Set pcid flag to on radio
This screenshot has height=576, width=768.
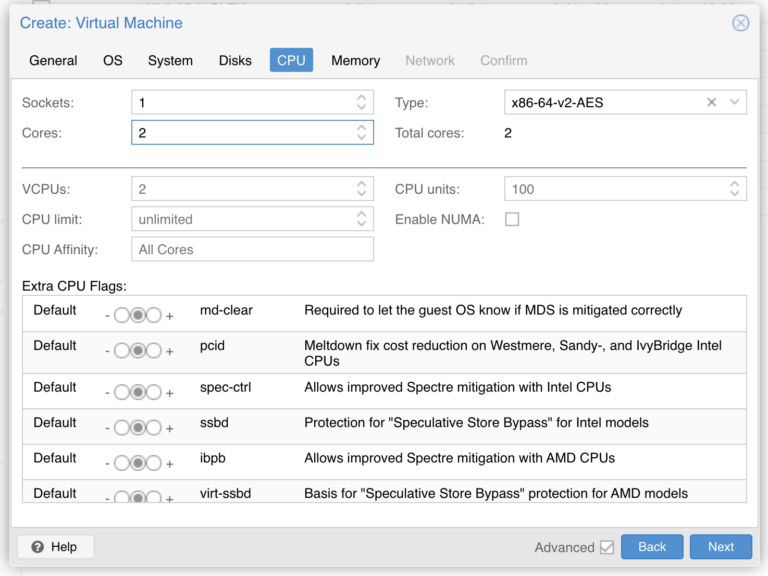154,351
